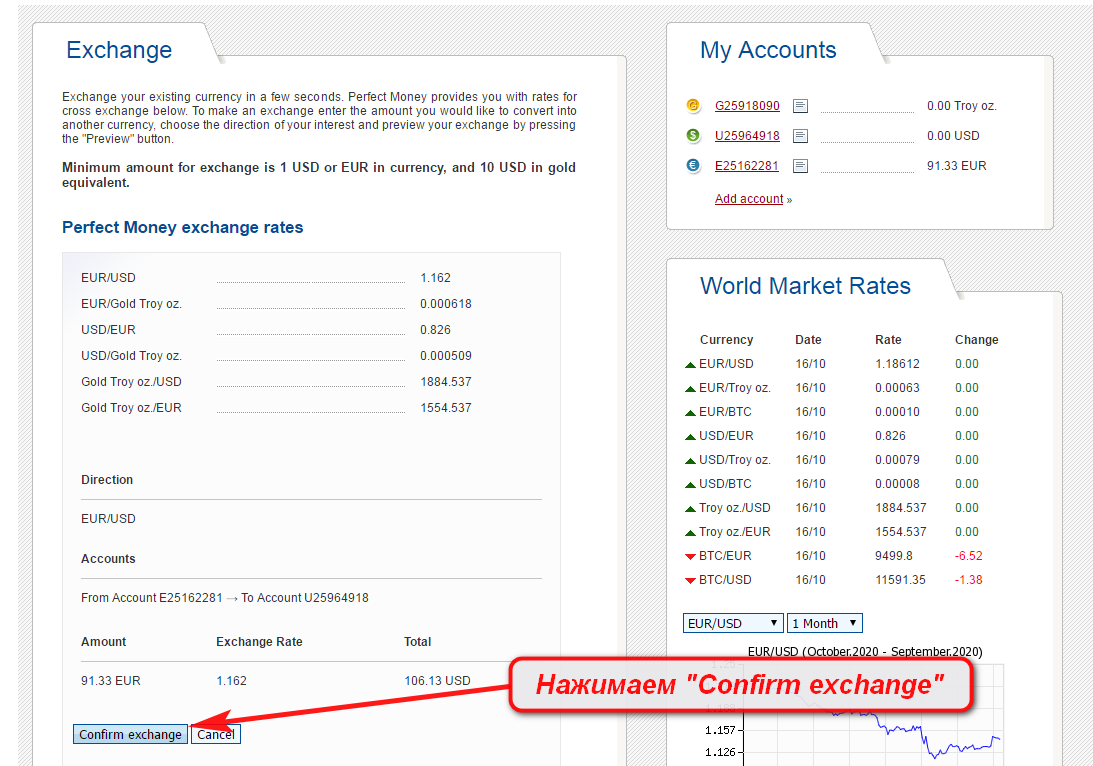Viewport: 1093px width, 766px height.
Task: Click the Change column header
Action: (x=976, y=339)
